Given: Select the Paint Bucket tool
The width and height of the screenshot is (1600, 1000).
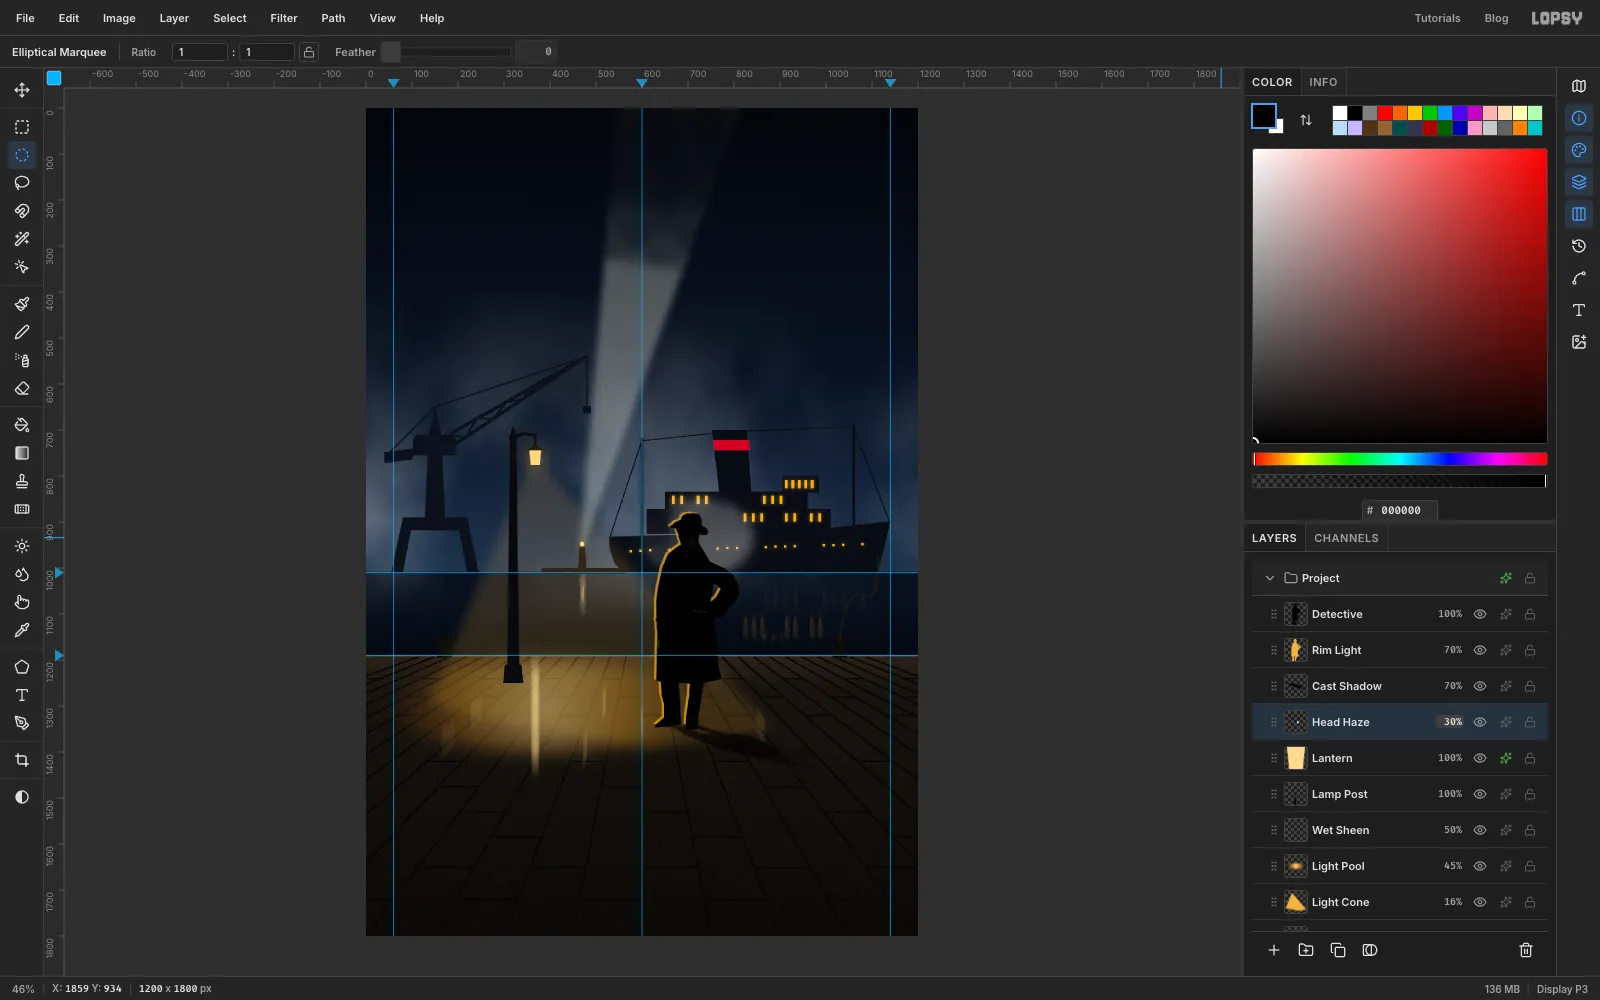Looking at the screenshot, I should [22, 425].
